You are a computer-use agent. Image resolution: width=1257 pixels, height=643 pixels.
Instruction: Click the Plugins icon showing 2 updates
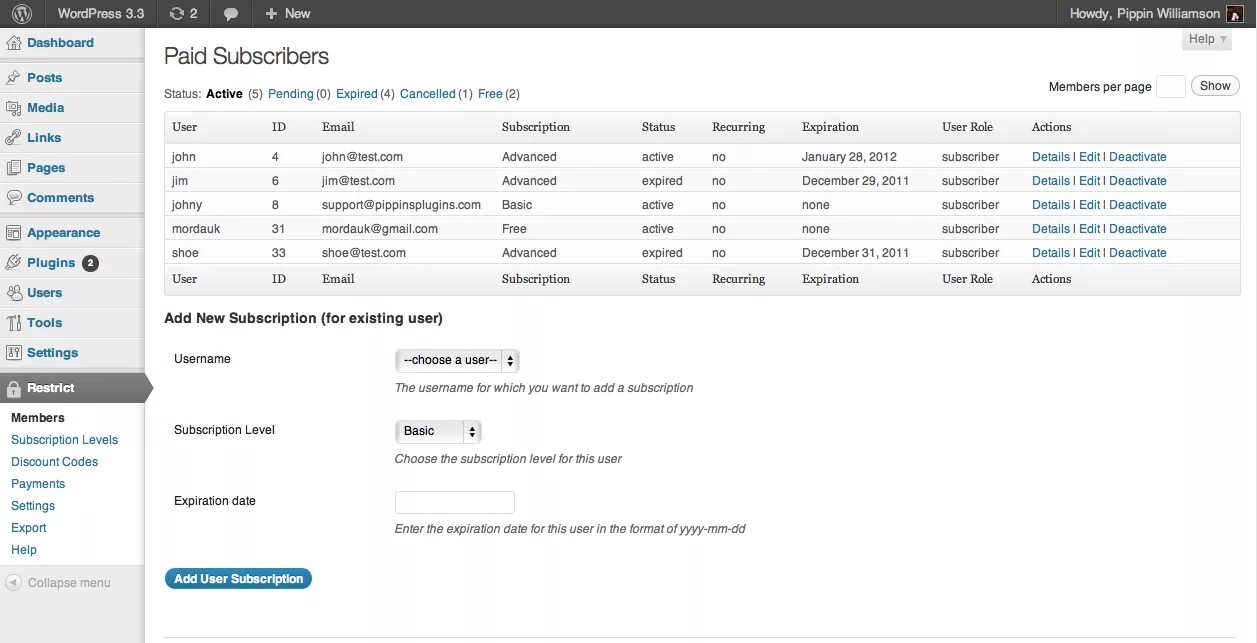pyautogui.click(x=16, y=262)
